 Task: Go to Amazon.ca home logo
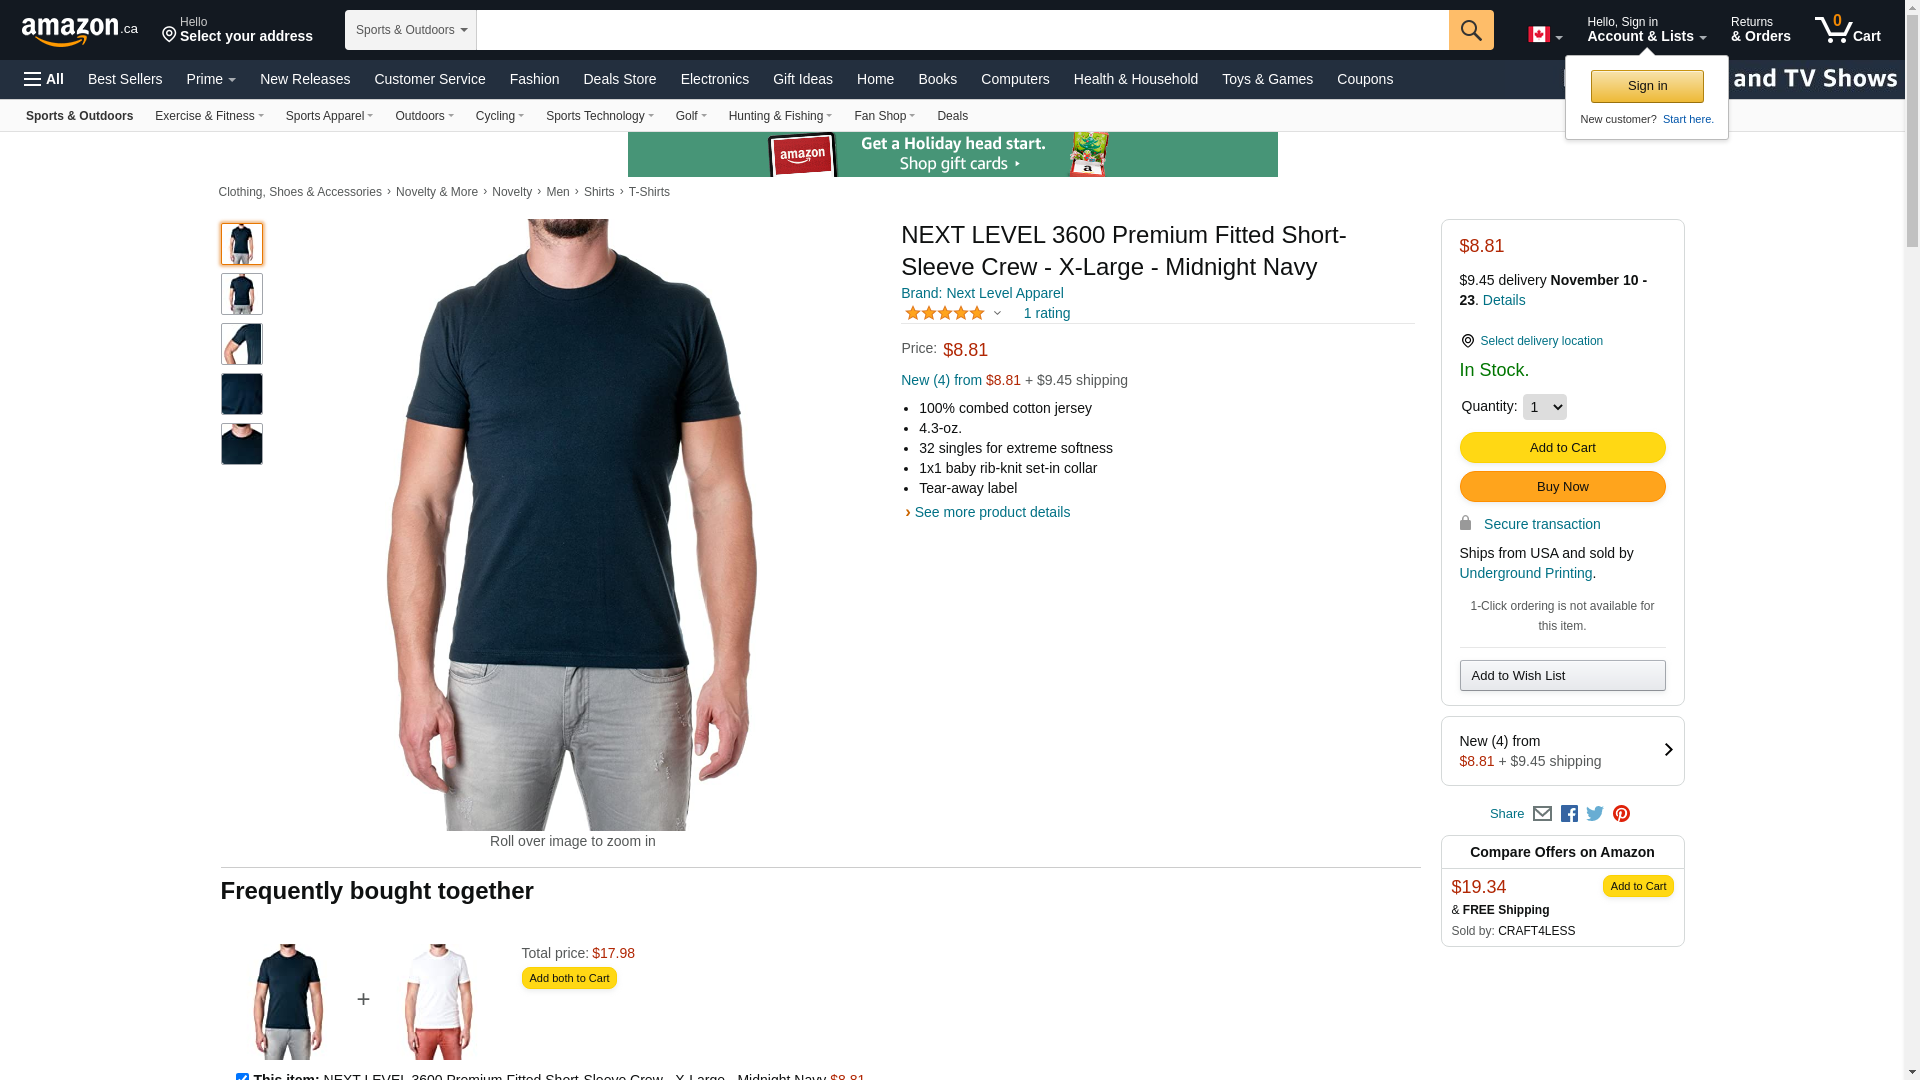click(80, 31)
